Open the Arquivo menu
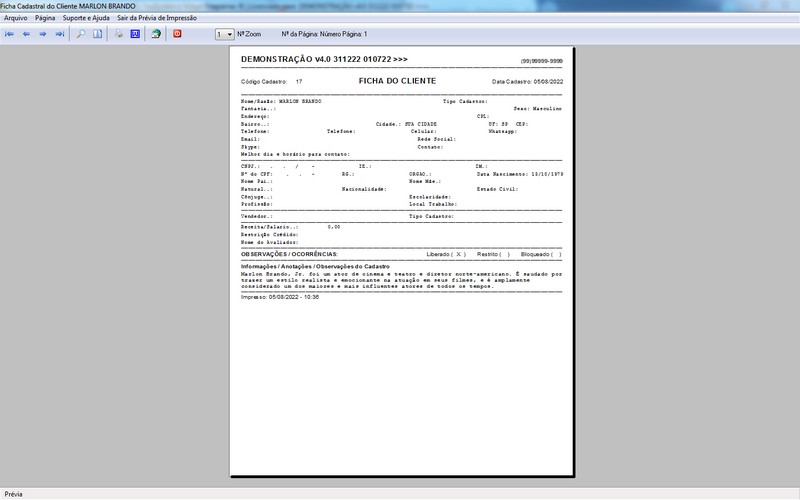 pyautogui.click(x=16, y=18)
